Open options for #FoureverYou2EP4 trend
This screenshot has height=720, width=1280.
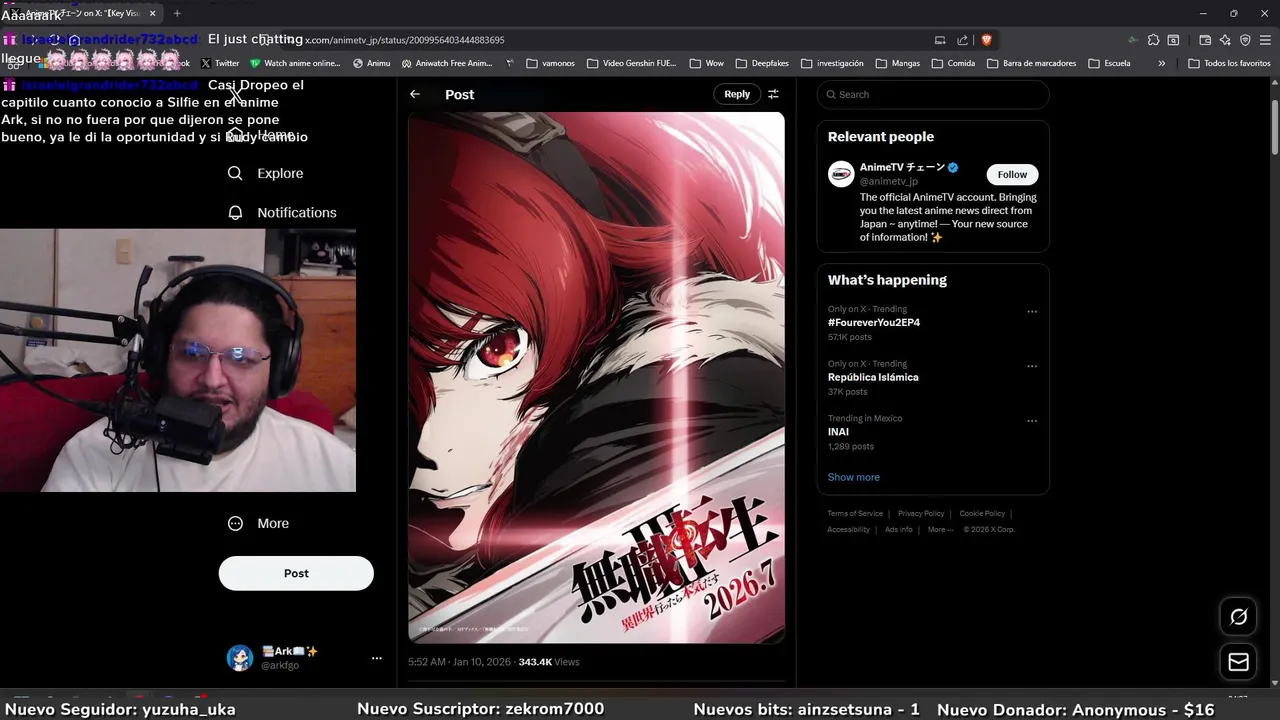1032,312
